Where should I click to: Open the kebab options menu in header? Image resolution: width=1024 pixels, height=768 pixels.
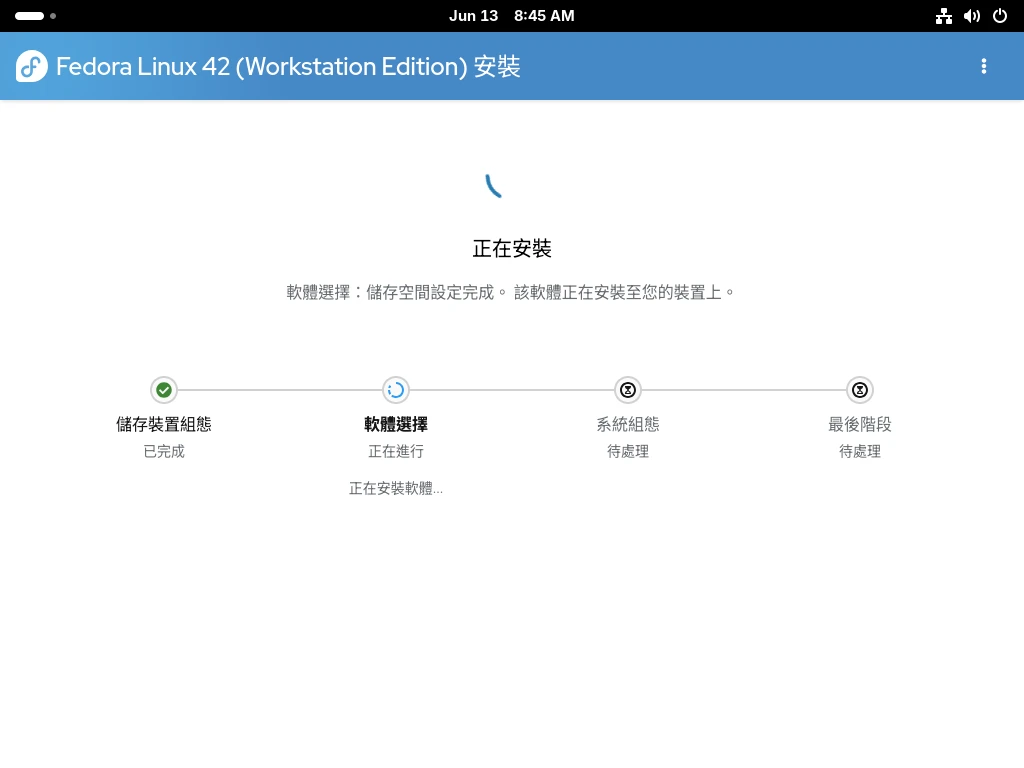click(984, 66)
